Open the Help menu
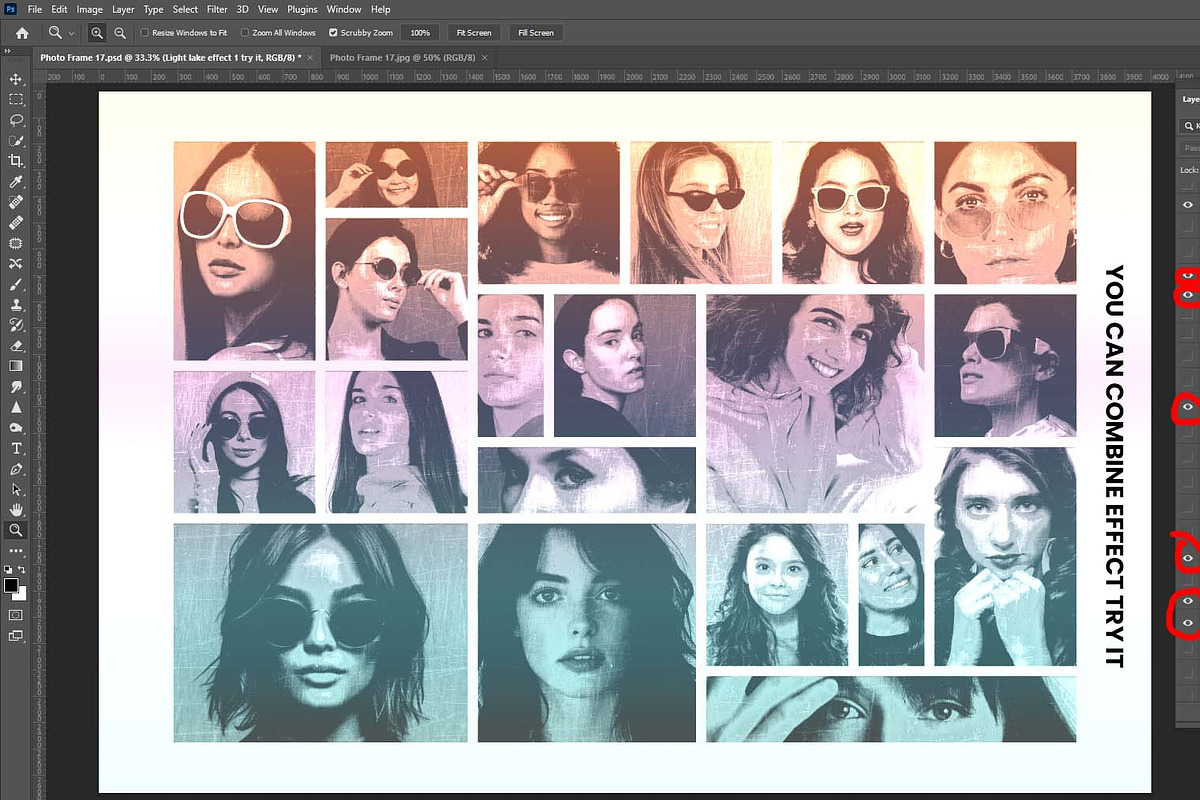This screenshot has width=1200, height=800. pos(380,9)
